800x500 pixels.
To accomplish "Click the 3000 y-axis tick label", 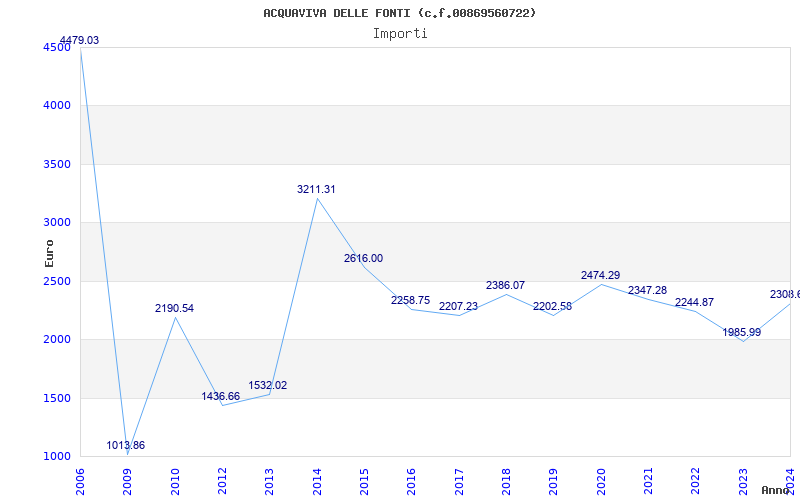I will pyautogui.click(x=57, y=222).
